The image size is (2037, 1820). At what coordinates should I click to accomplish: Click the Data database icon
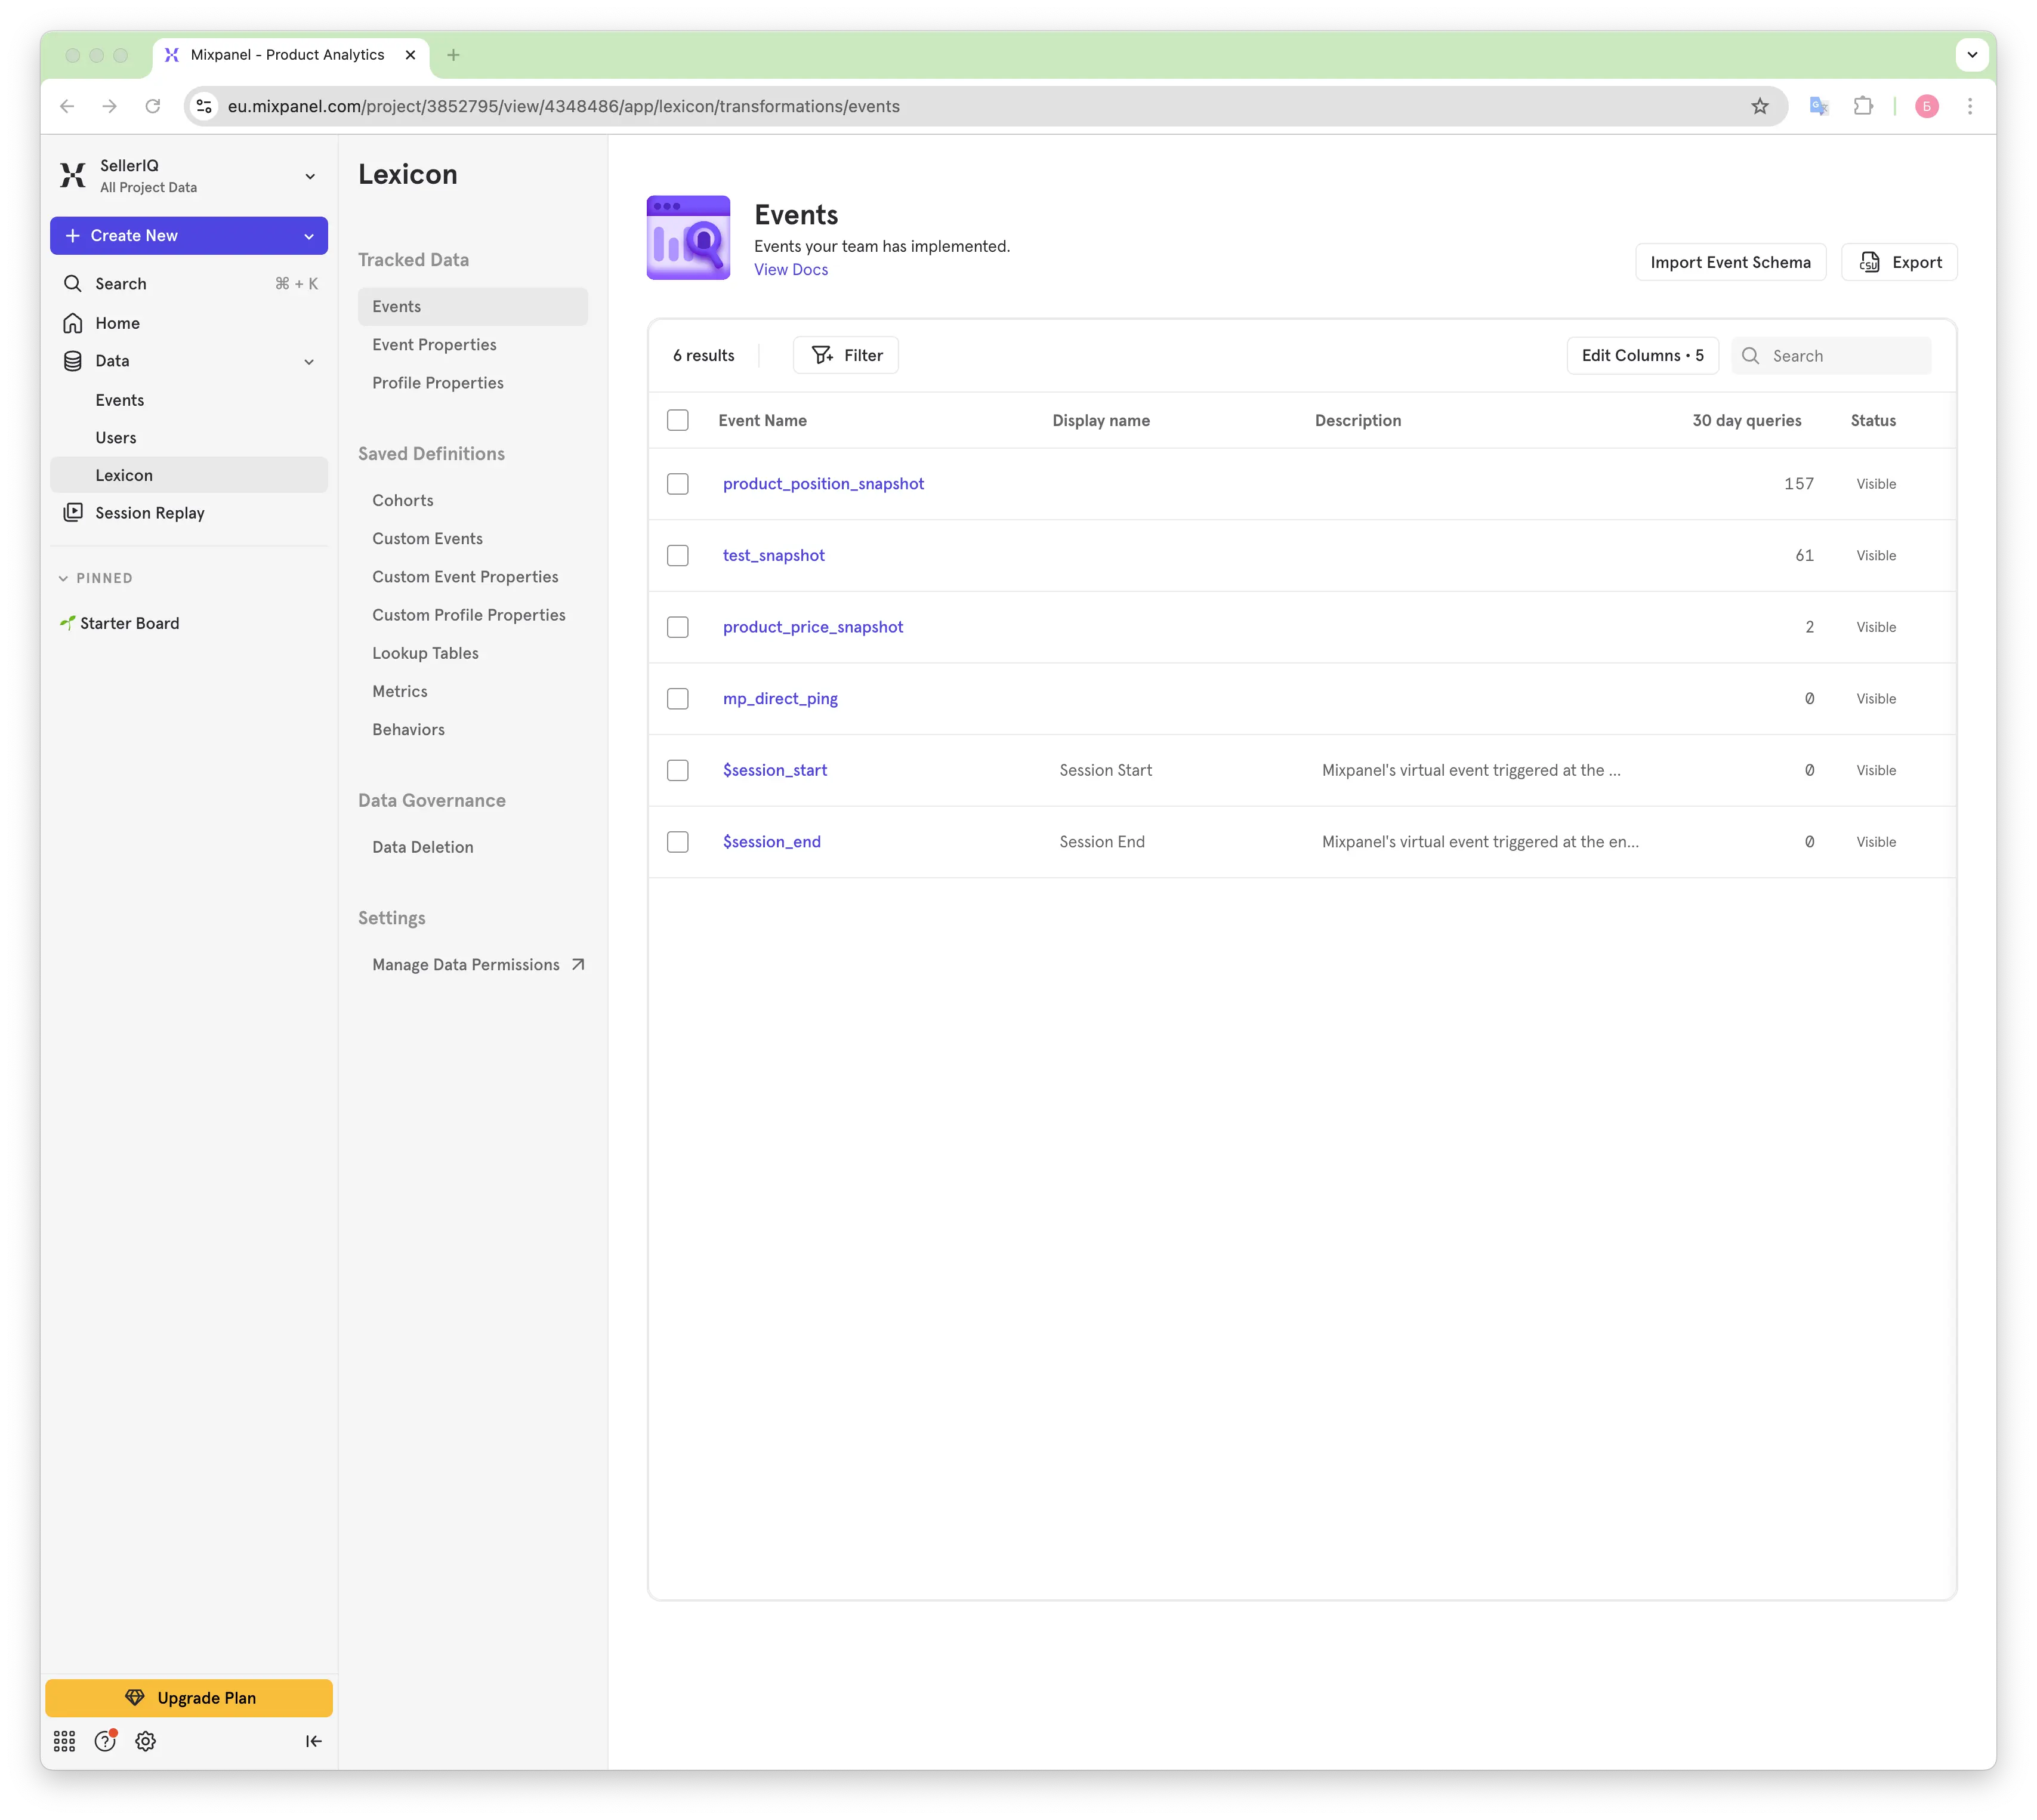pyautogui.click(x=73, y=361)
